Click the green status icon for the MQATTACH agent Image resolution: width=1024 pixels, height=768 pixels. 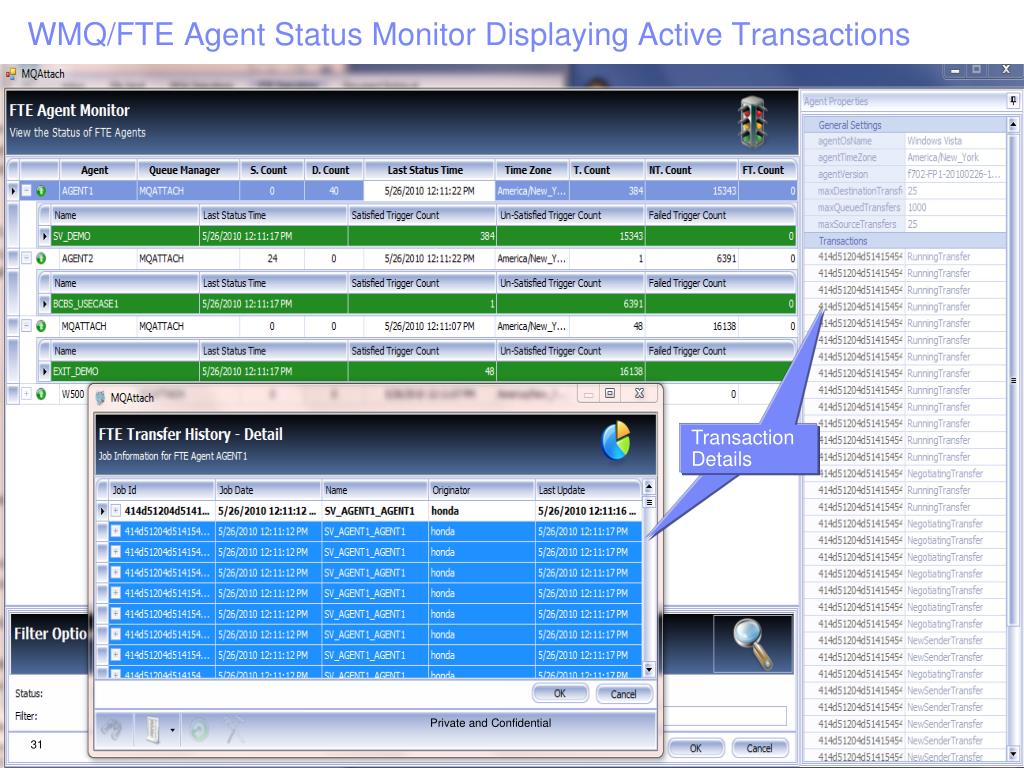coord(41,326)
